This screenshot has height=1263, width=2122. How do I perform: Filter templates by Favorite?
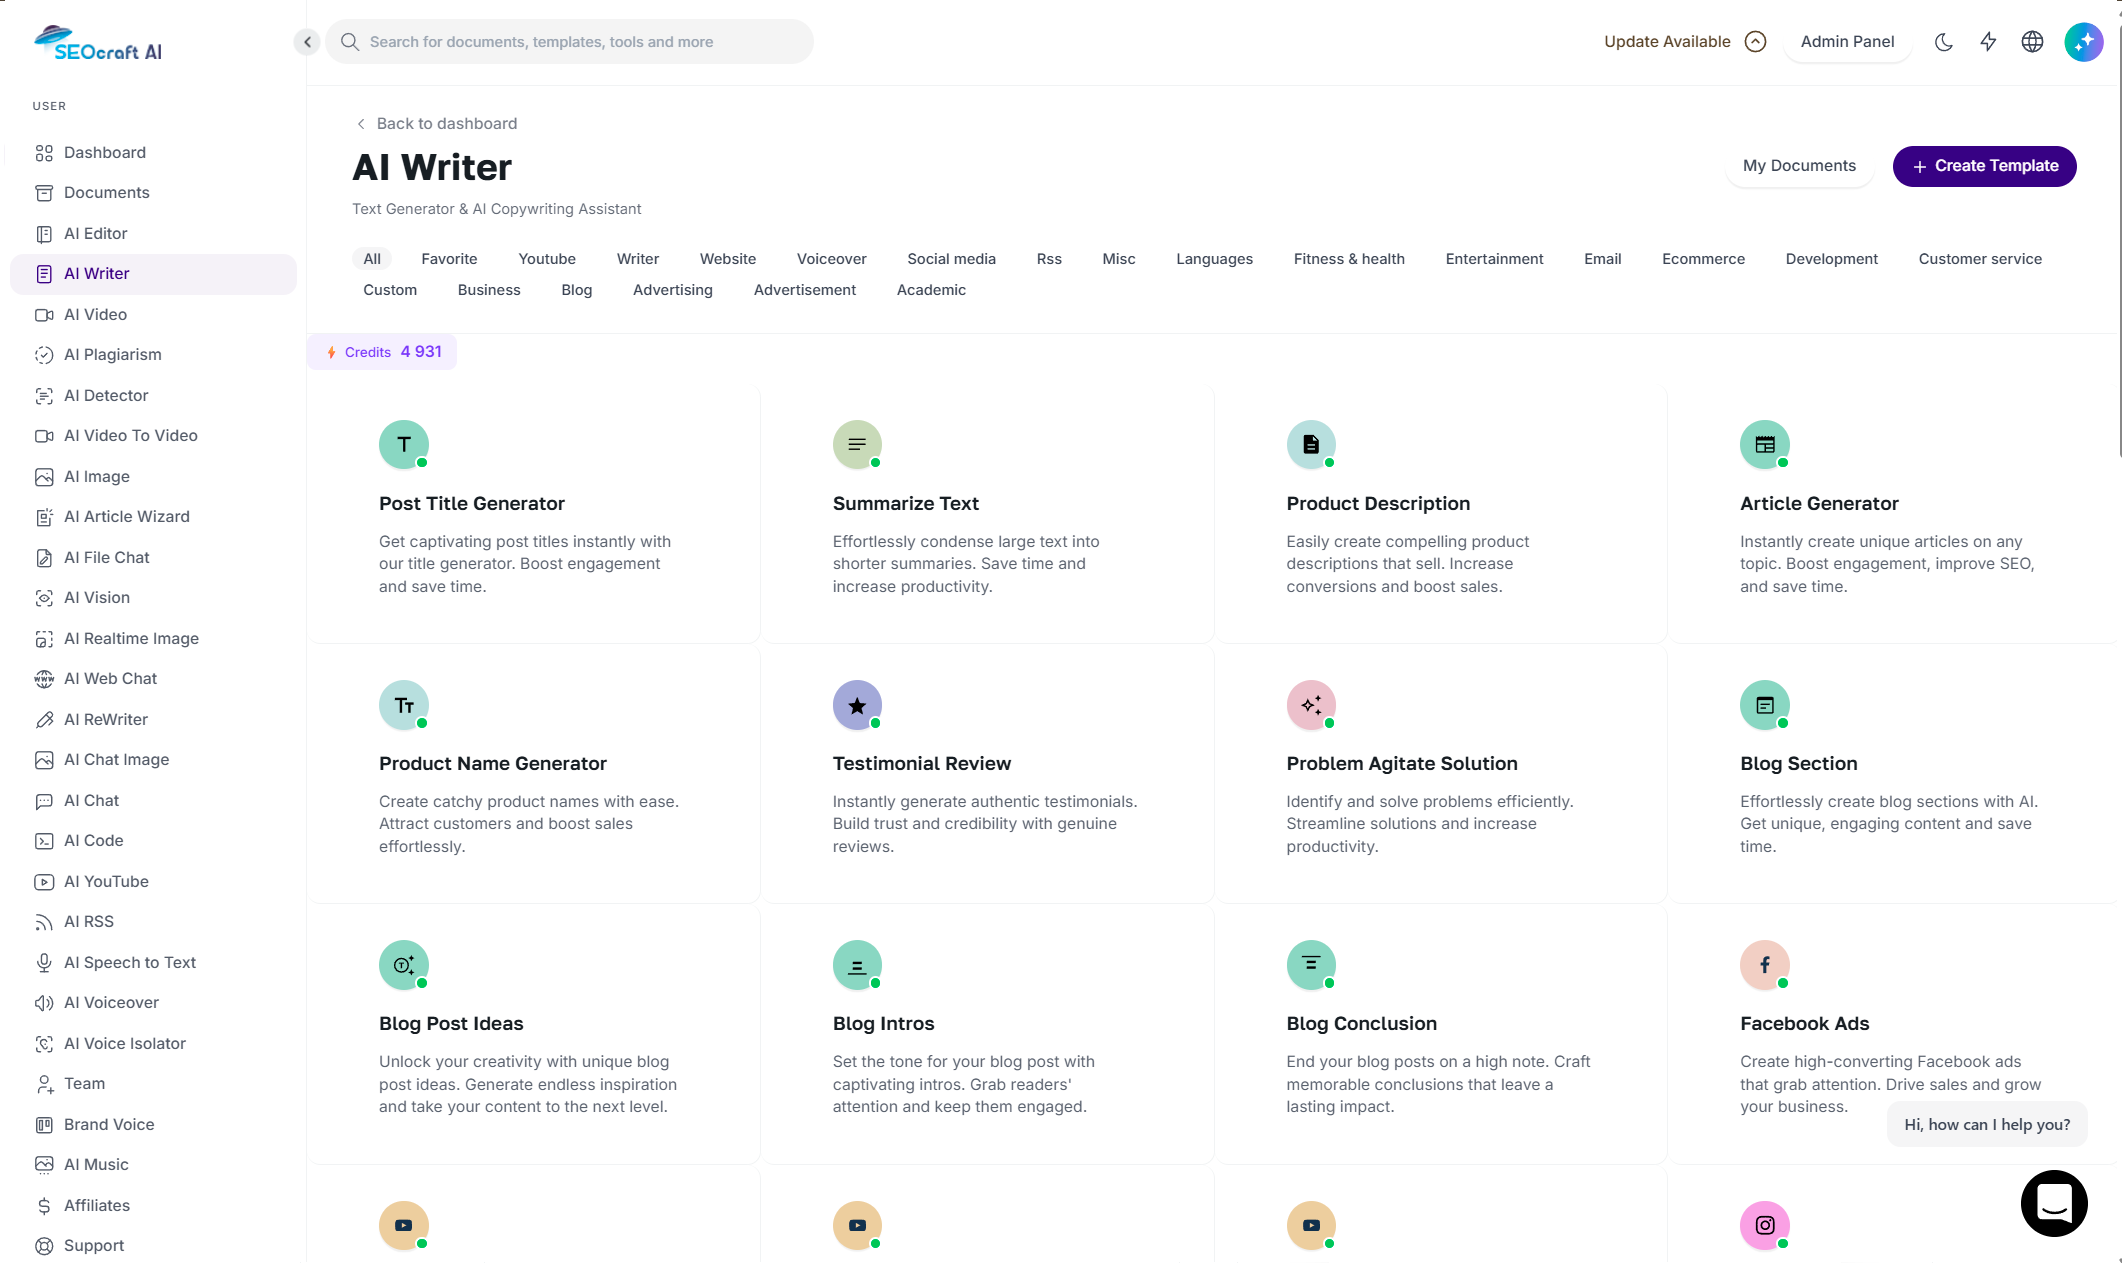point(449,259)
